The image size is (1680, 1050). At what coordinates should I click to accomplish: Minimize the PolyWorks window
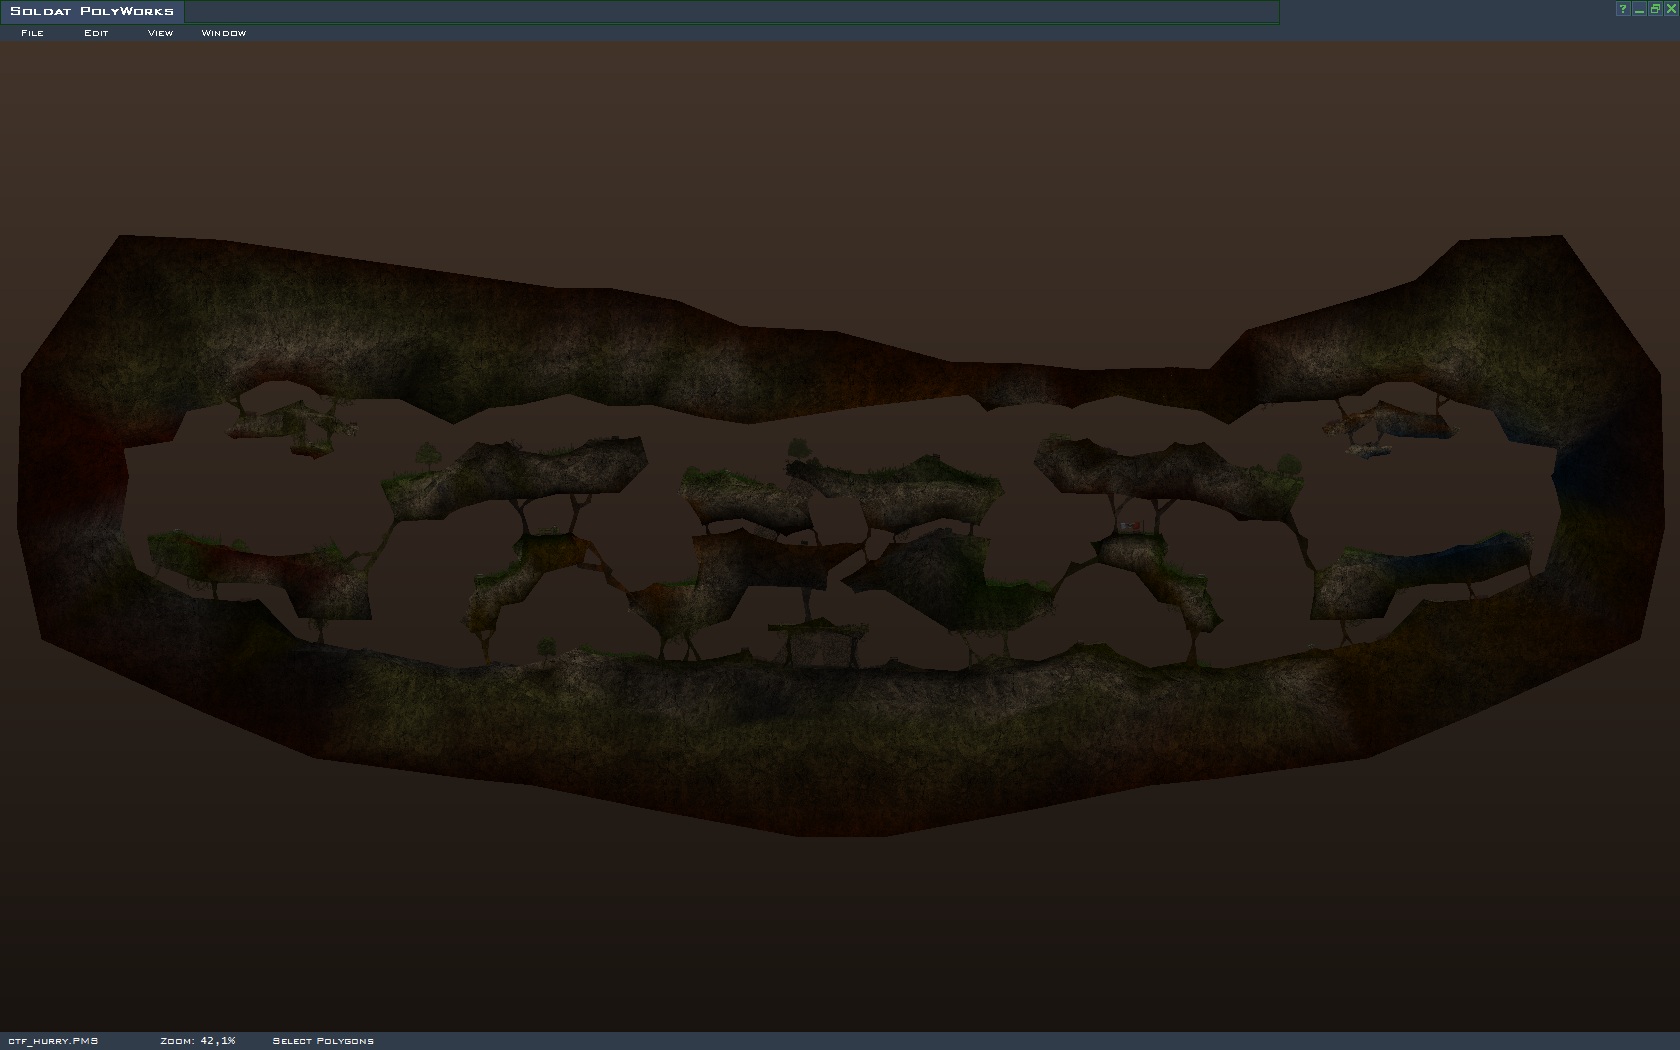point(1639,9)
